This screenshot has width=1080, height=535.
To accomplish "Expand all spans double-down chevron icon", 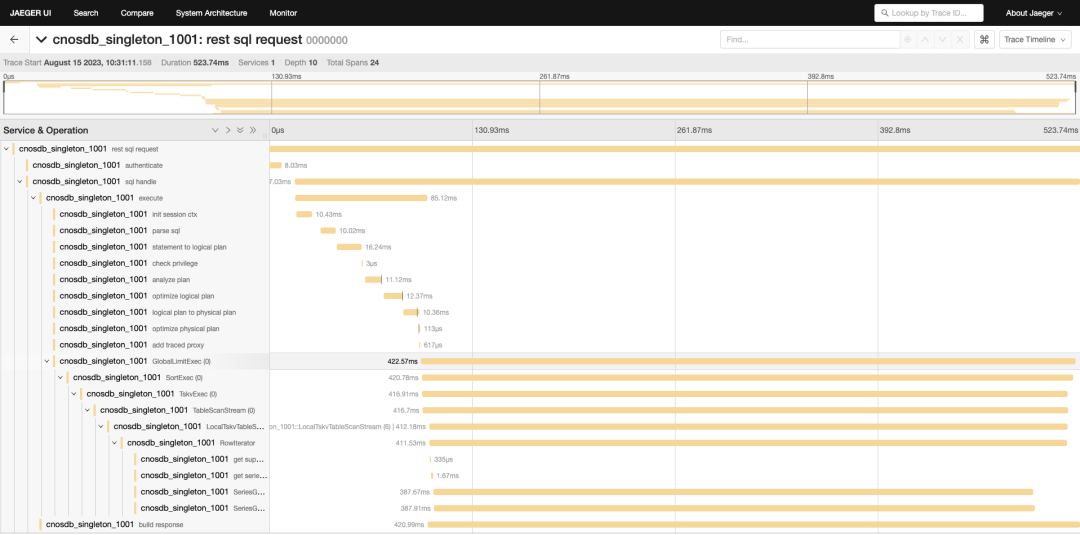I will (x=240, y=130).
